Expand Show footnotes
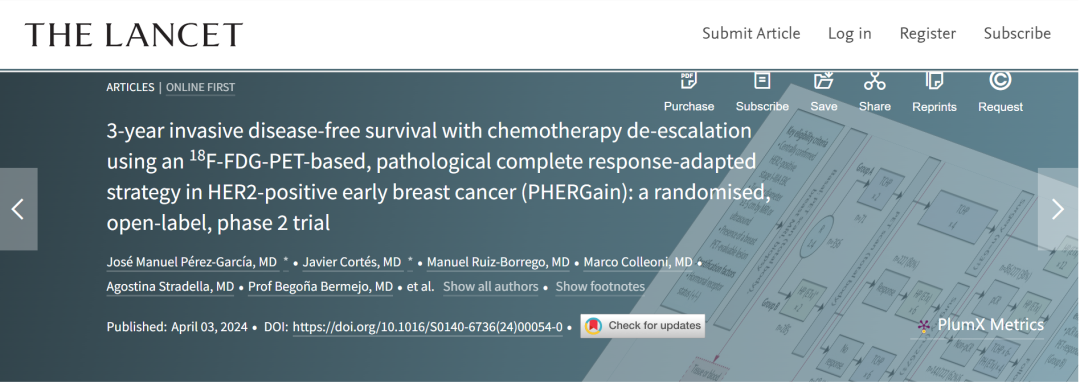This screenshot has width=1080, height=383. (x=600, y=287)
